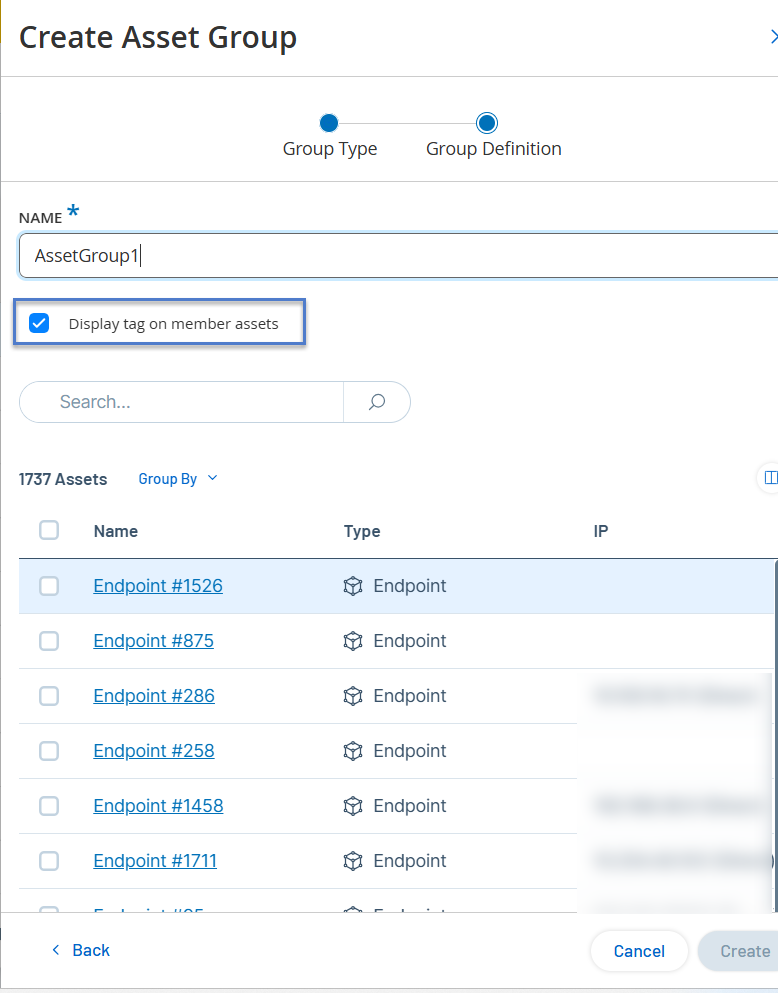Toggle Display tag on member assets
Screen dimensions: 778x993
[x=40, y=323]
